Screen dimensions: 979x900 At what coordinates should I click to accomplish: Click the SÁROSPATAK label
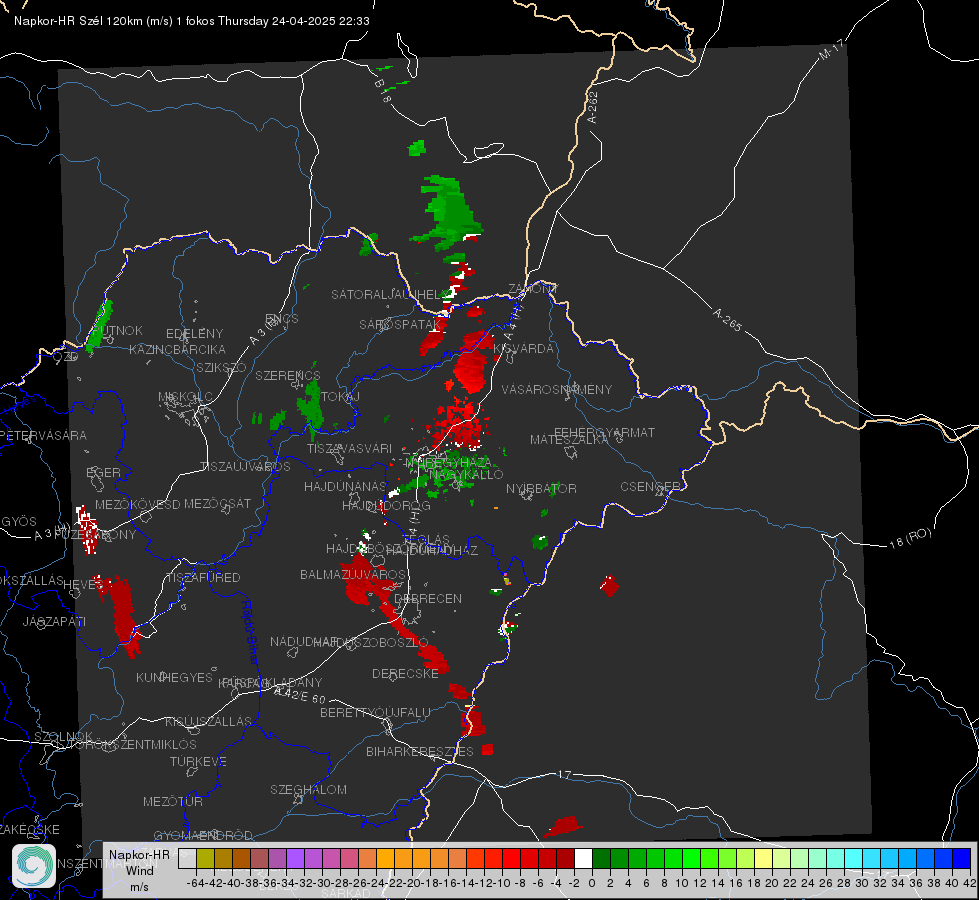(400, 324)
